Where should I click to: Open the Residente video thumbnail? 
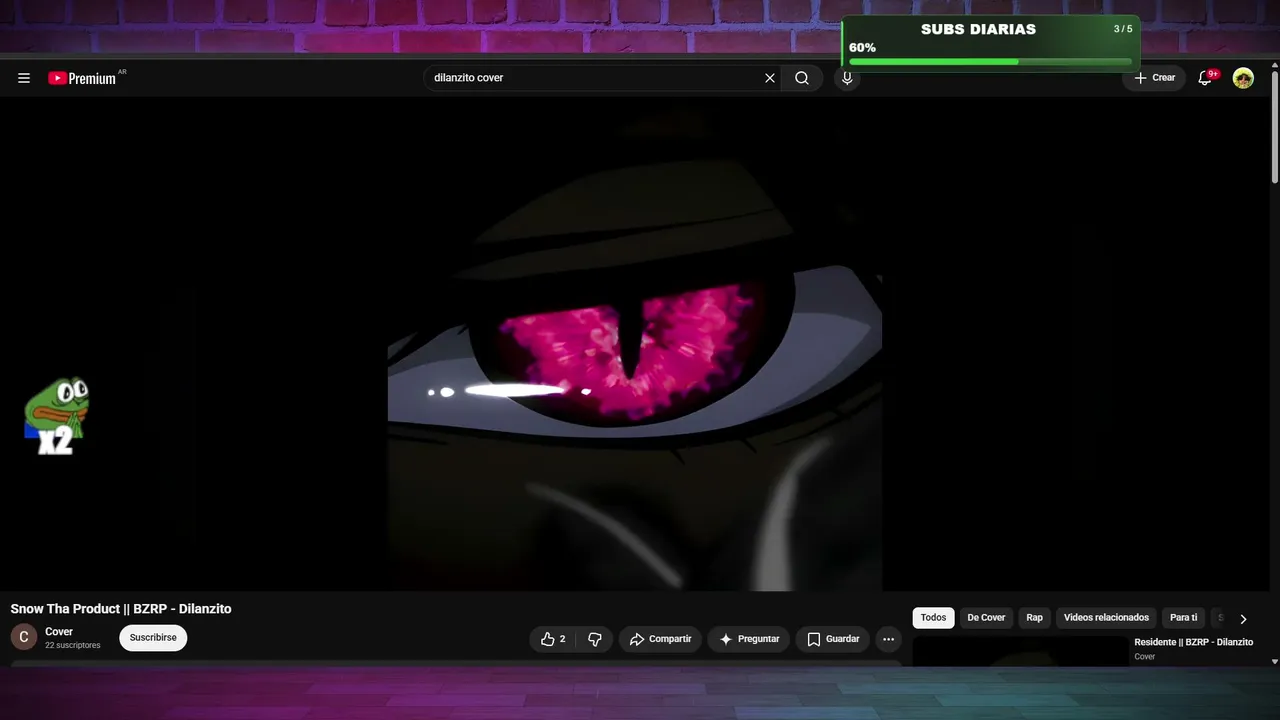point(1020,650)
